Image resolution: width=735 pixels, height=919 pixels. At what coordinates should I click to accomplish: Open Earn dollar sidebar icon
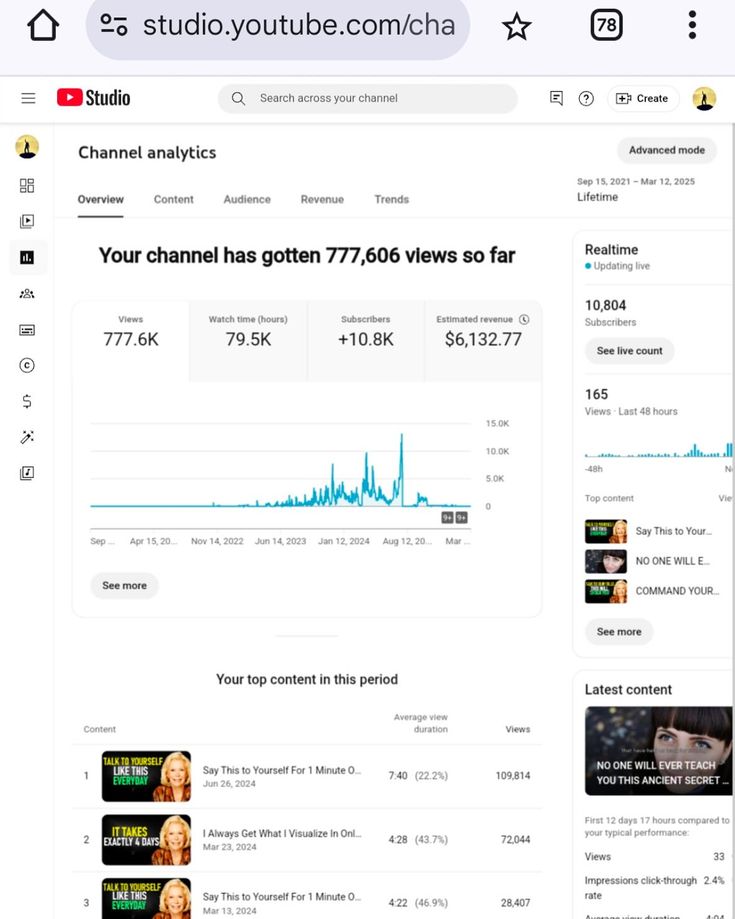pyautogui.click(x=27, y=401)
